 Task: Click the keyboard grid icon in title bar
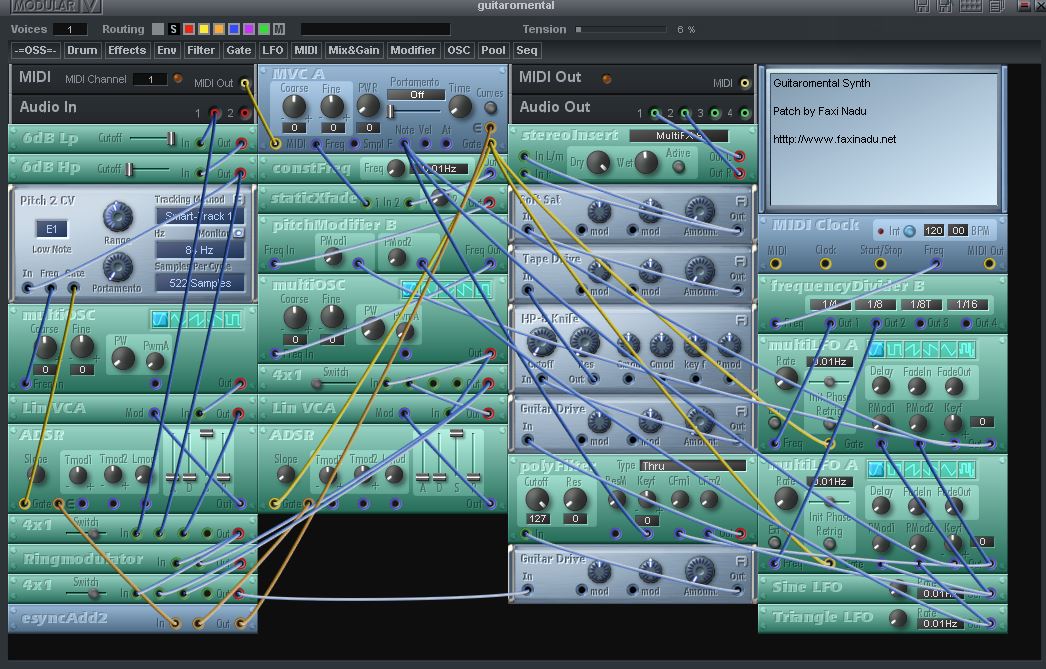pos(971,6)
